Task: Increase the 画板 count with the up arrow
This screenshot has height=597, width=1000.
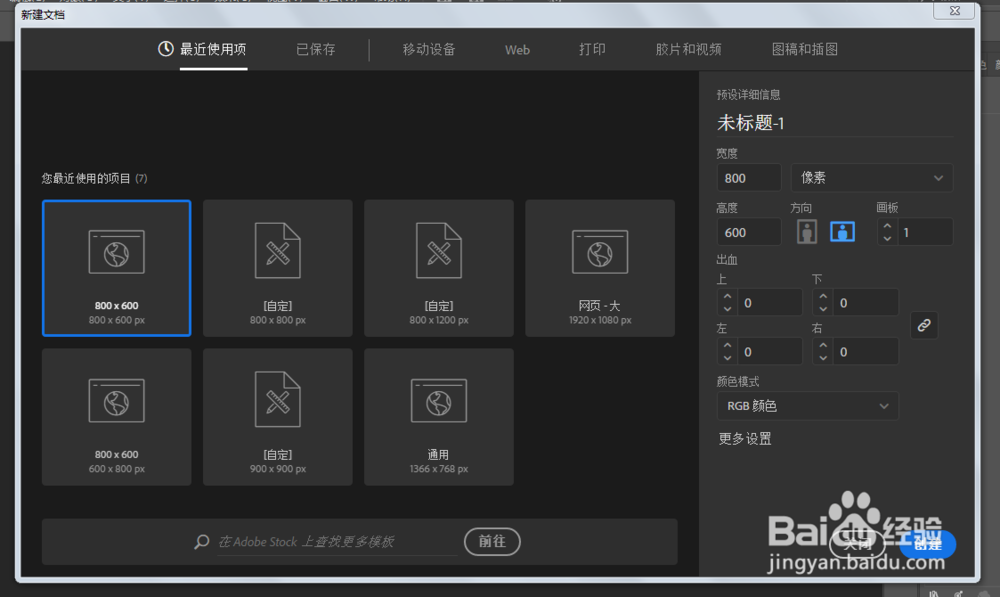Action: [x=888, y=226]
